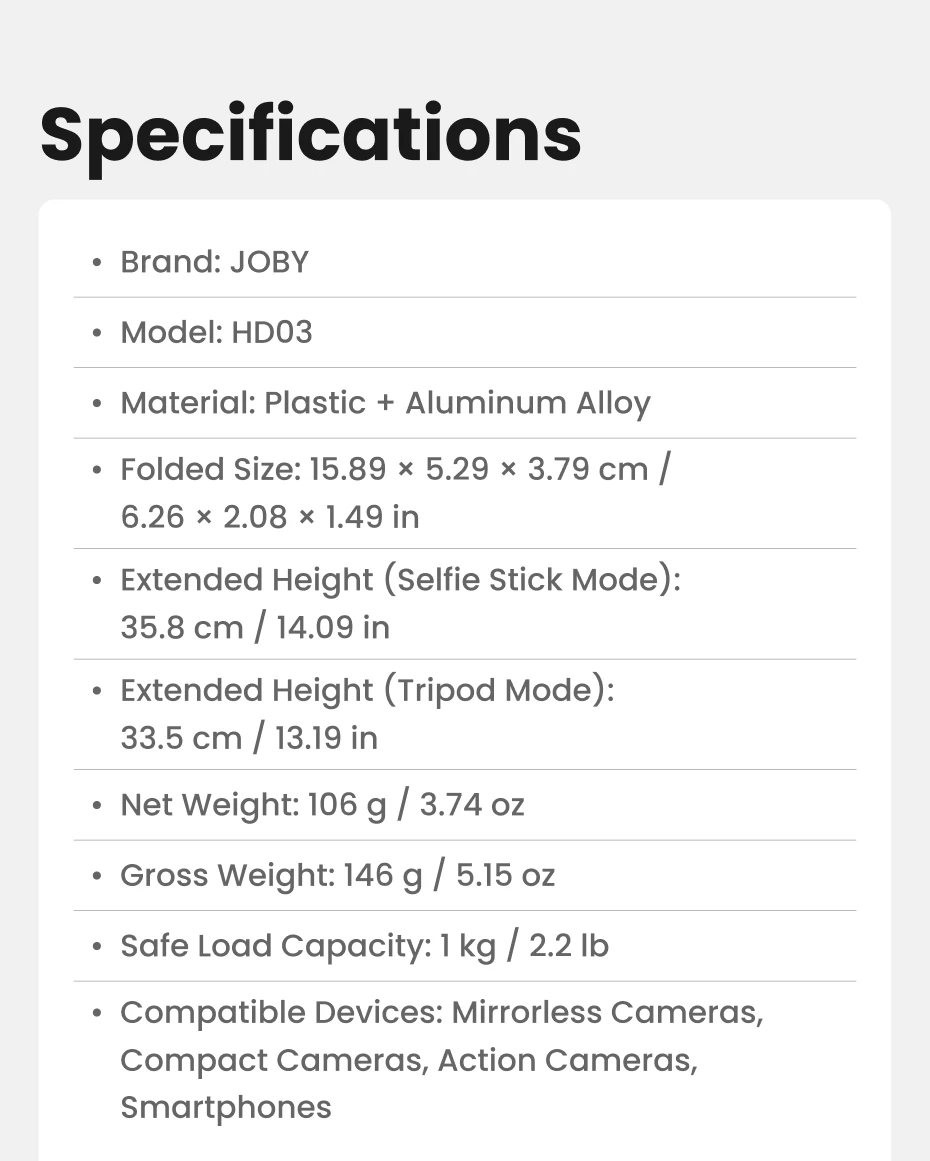930x1161 pixels.
Task: Select Extended Height (Selfie Stick Mode) label
Action: [x=401, y=580]
